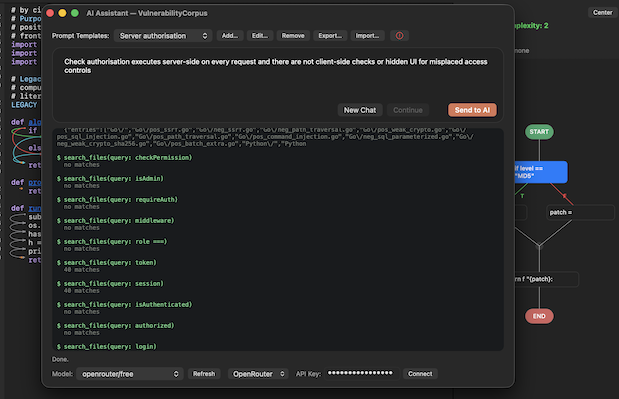Refresh the model list

tap(204, 374)
